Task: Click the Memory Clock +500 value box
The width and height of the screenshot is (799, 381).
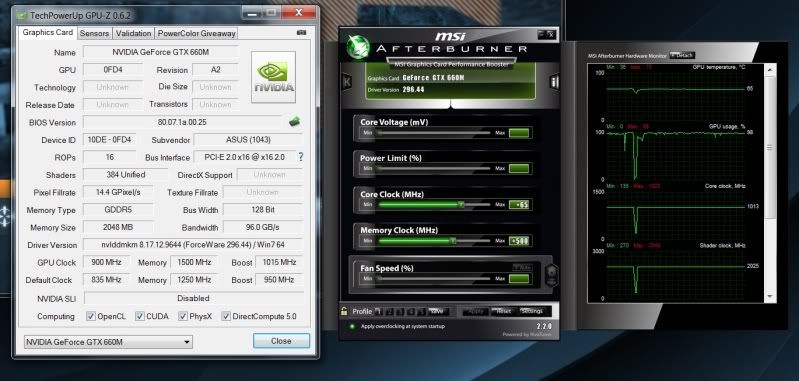Action: click(x=520, y=240)
